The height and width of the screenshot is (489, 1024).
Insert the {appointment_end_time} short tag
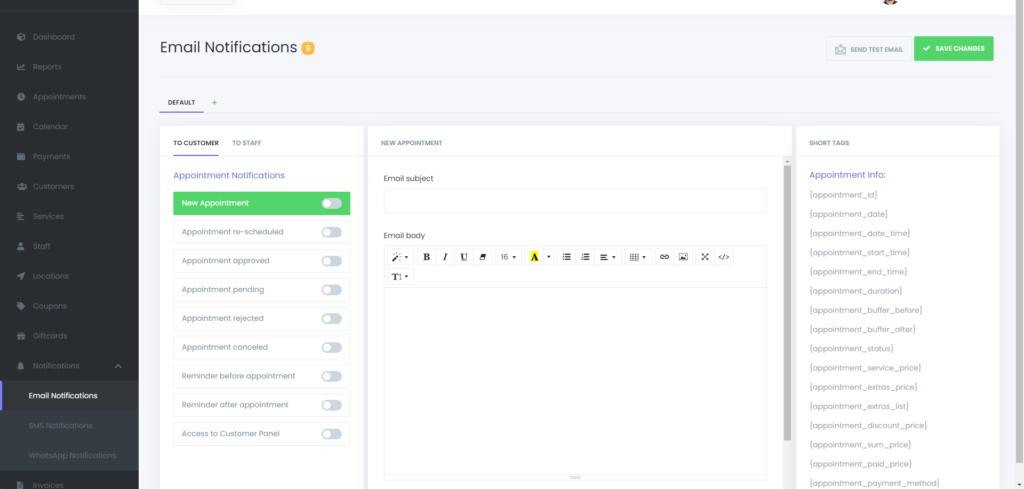pyautogui.click(x=858, y=272)
